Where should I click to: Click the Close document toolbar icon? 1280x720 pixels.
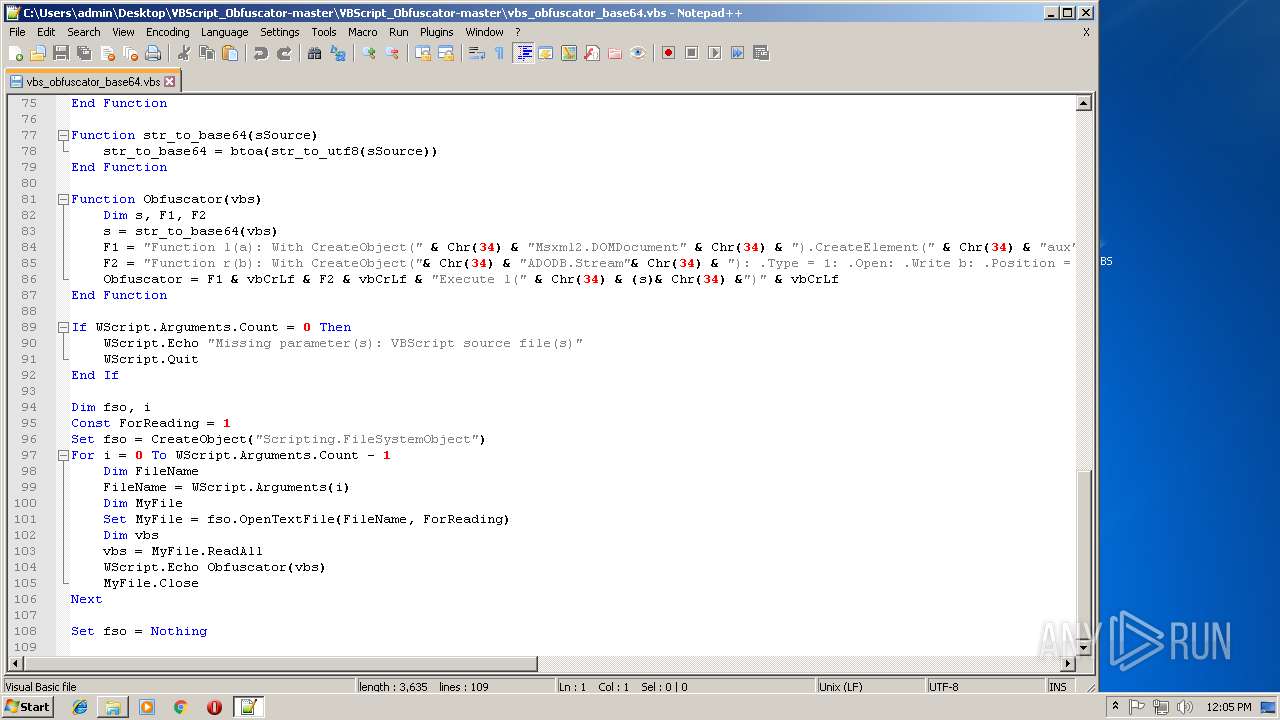(x=107, y=53)
